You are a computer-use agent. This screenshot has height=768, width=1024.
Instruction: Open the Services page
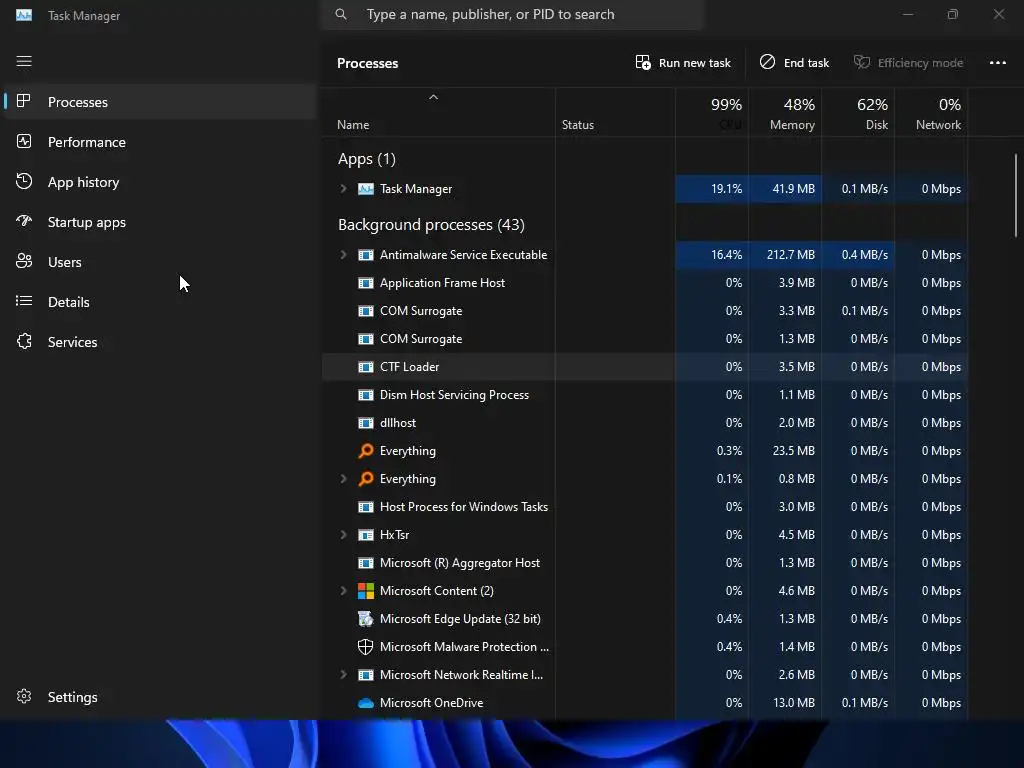click(x=159, y=342)
